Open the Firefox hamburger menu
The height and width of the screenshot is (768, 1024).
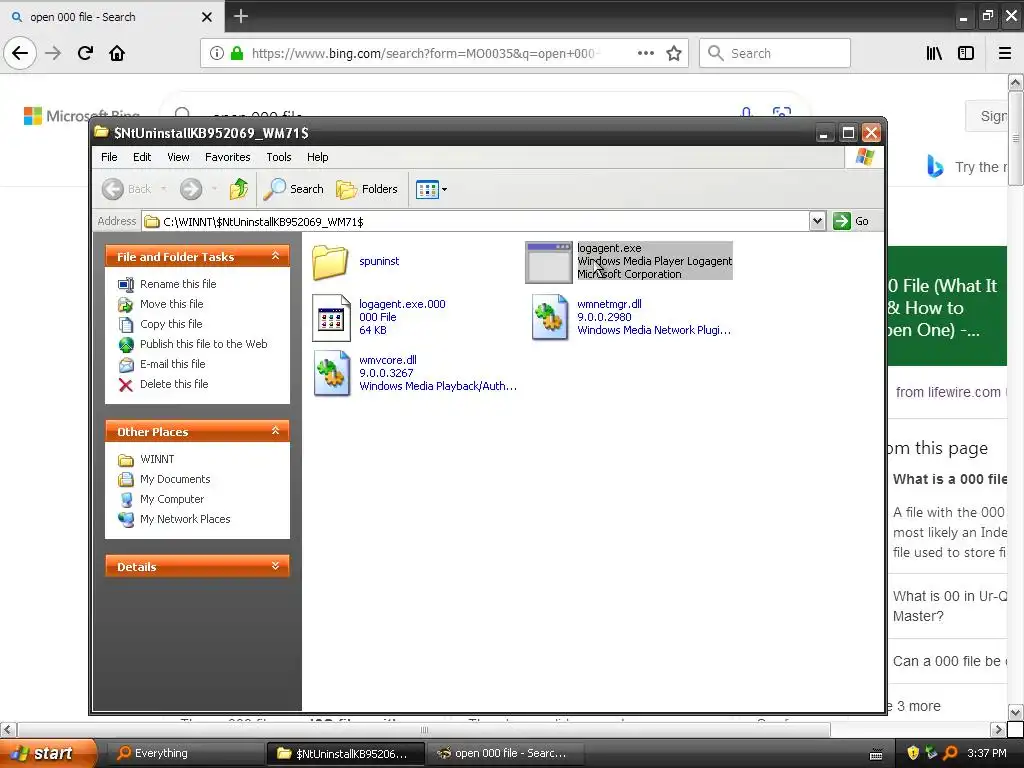point(1004,53)
